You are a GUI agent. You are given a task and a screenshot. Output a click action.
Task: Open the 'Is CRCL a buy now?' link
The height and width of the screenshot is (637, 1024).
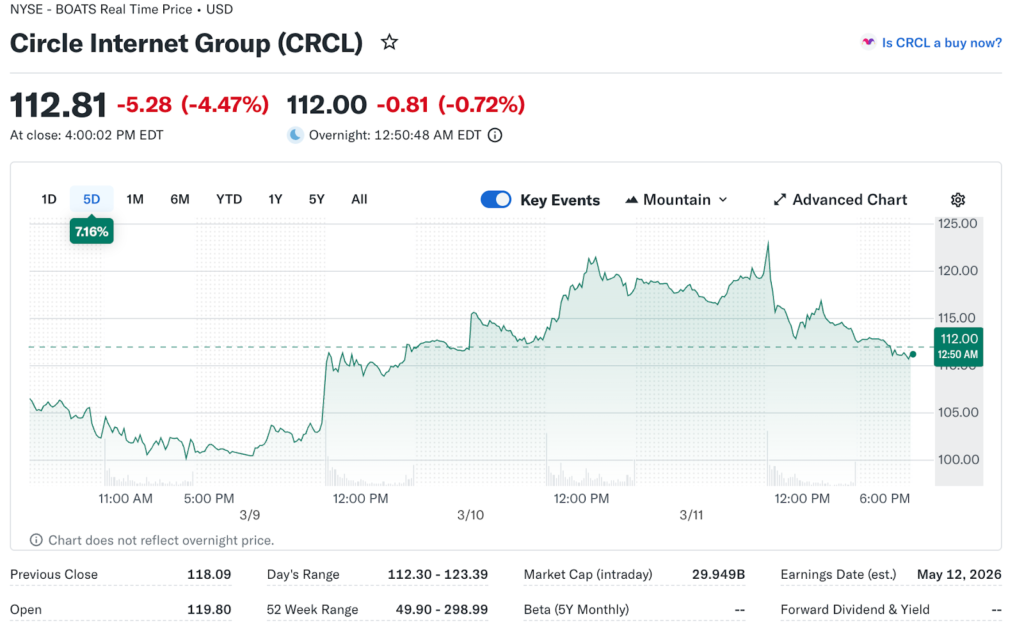[x=941, y=43]
